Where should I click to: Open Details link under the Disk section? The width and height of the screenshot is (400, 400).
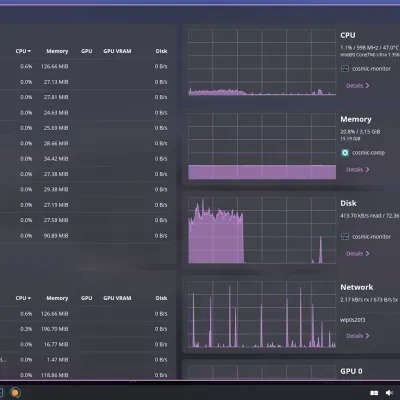[357, 254]
